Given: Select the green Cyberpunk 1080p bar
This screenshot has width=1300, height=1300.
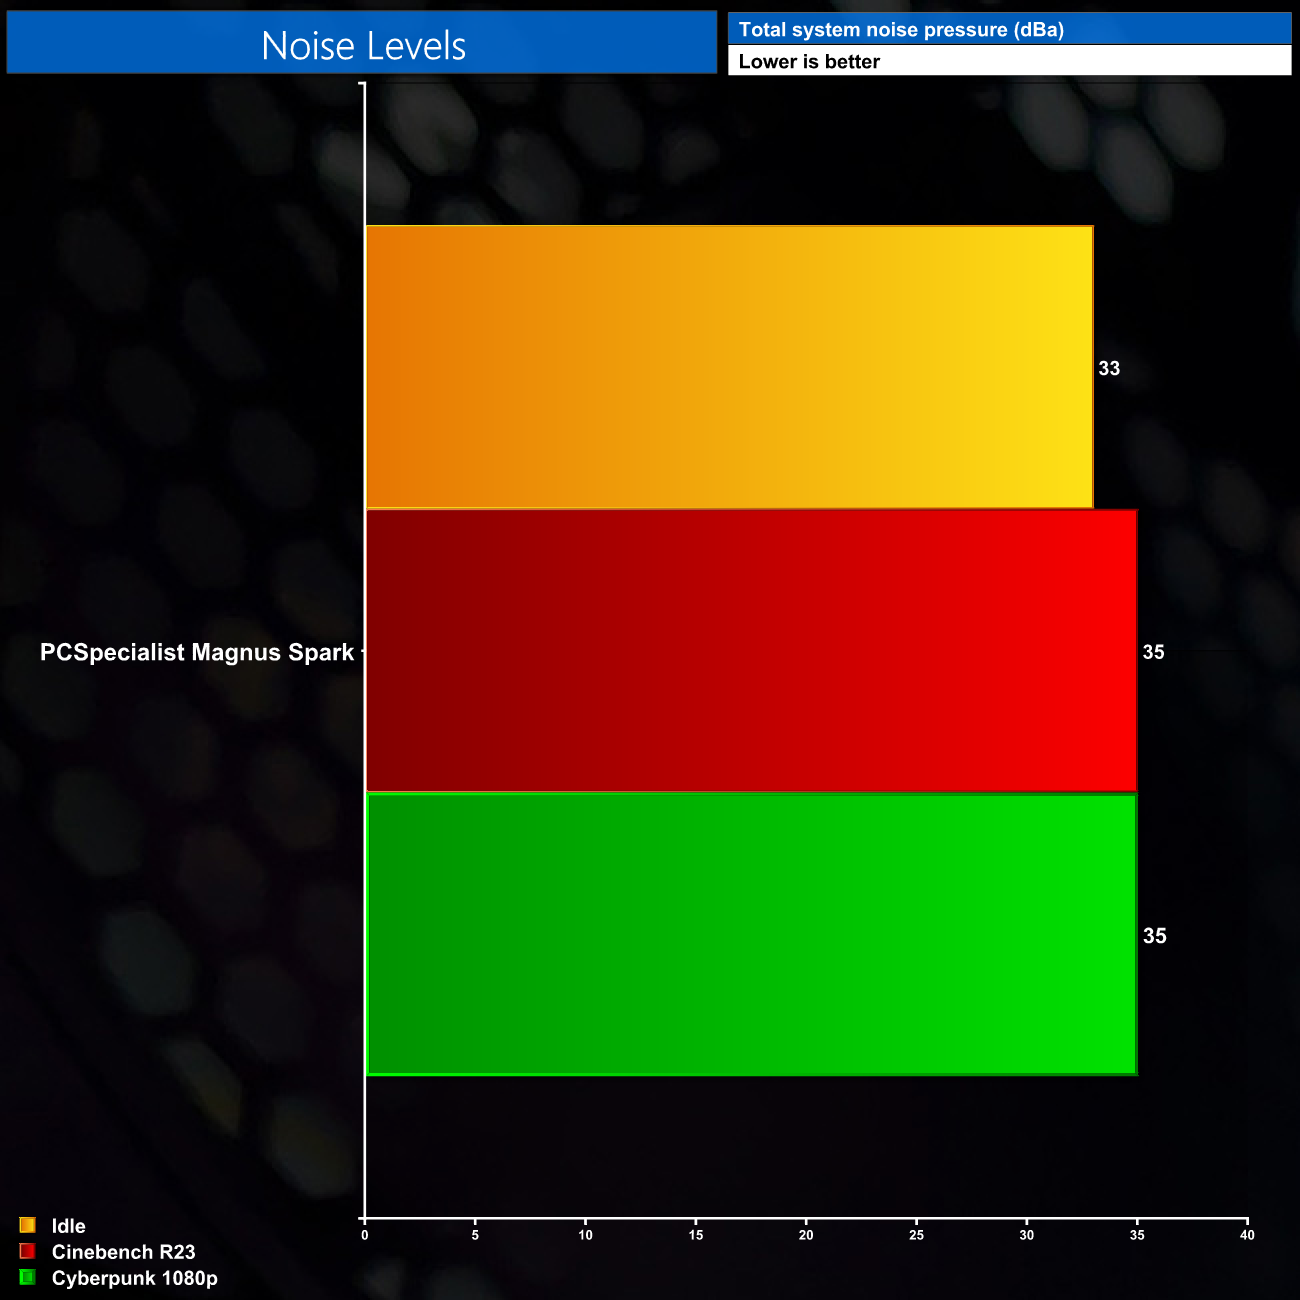Looking at the screenshot, I should coord(751,935).
